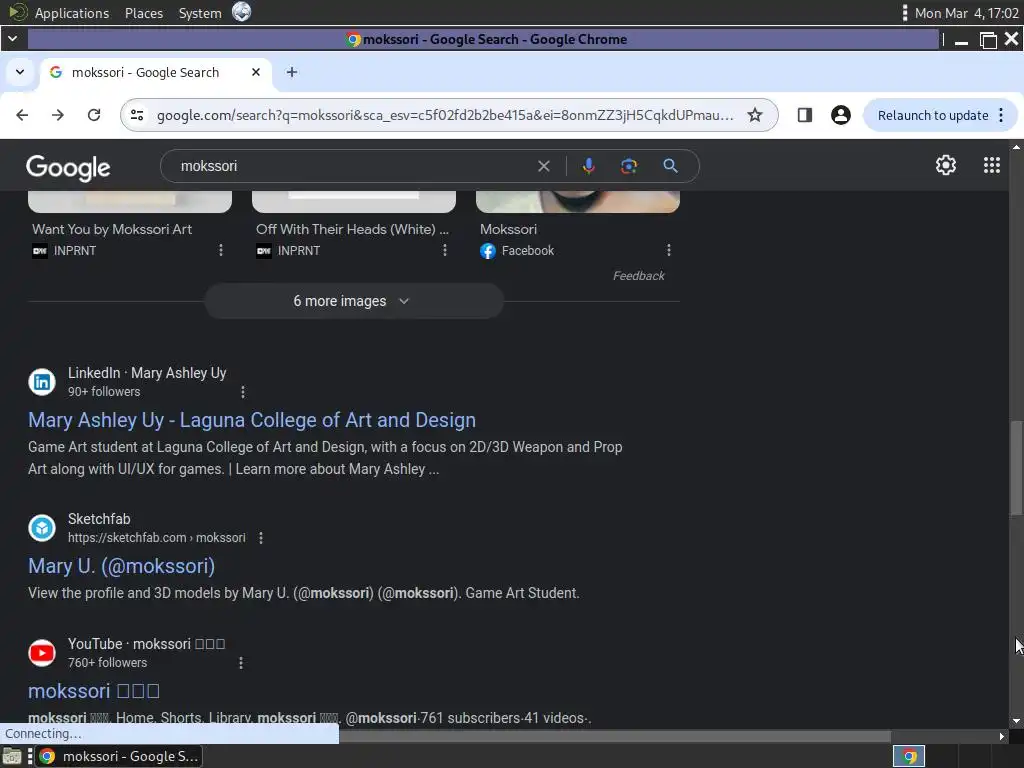Open Mary Ashley Uy Laguna College link
The height and width of the screenshot is (768, 1024).
pos(251,420)
